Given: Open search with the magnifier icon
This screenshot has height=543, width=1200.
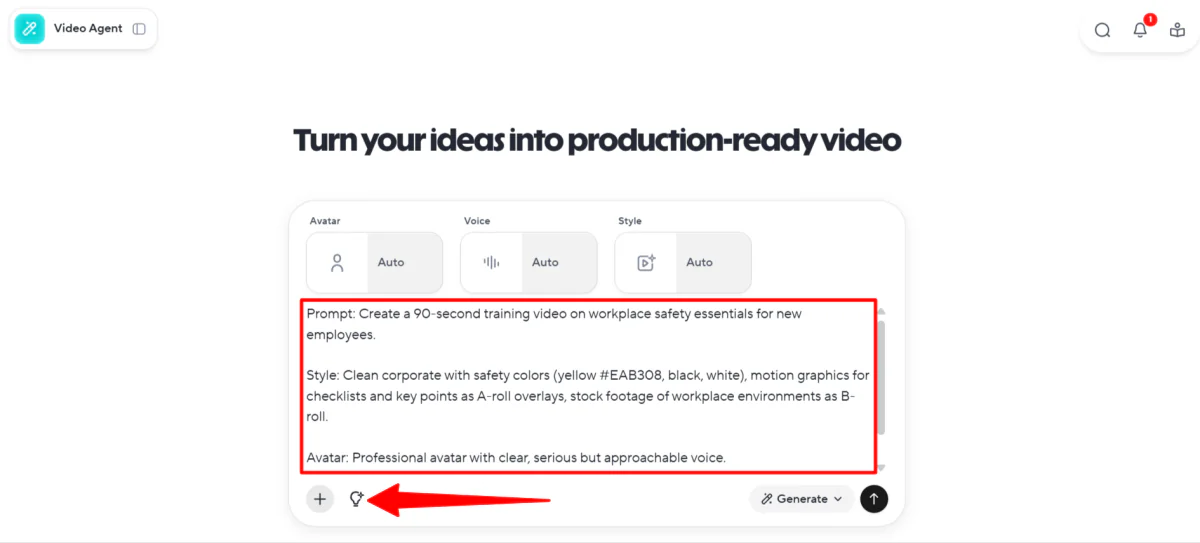Looking at the screenshot, I should [1102, 30].
